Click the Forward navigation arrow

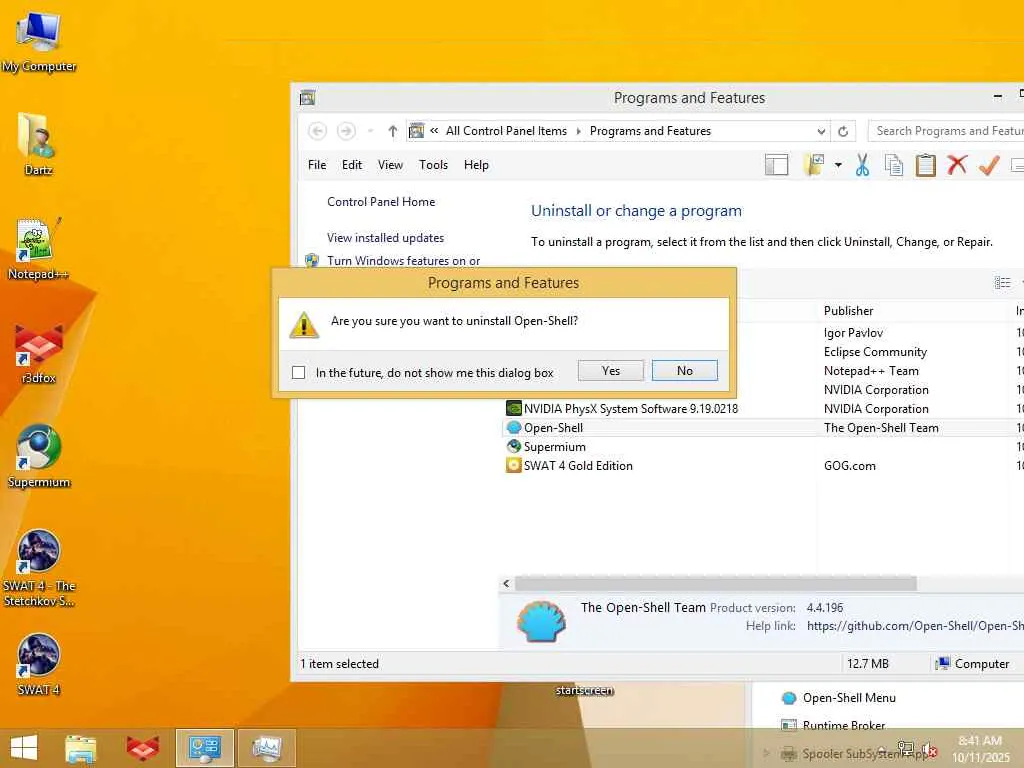point(346,131)
